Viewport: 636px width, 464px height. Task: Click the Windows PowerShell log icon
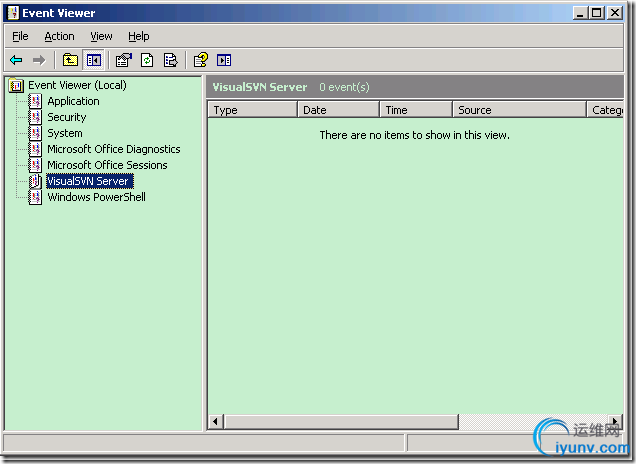coord(36,197)
